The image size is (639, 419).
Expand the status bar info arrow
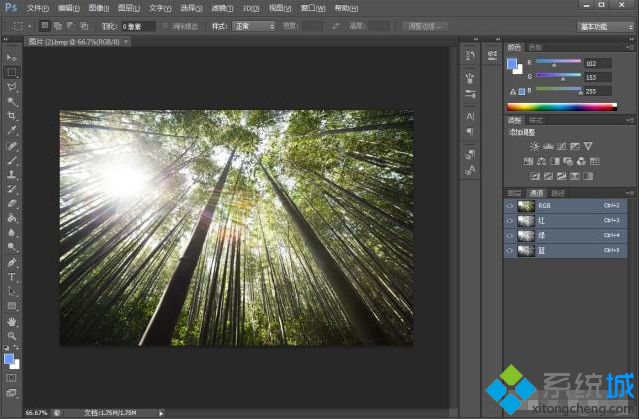[161, 413]
